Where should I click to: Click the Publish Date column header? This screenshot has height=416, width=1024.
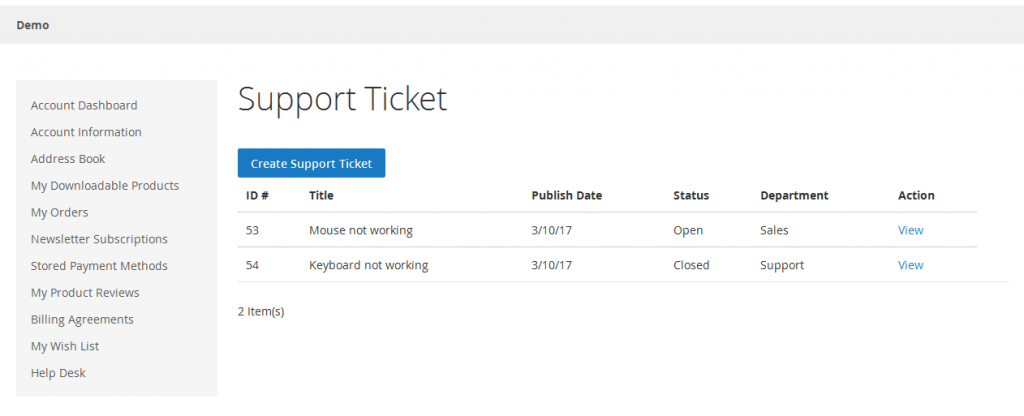coord(567,195)
